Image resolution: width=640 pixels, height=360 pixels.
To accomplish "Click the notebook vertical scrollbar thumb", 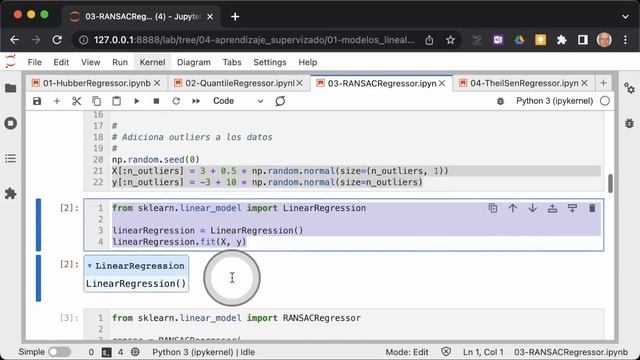I will tap(610, 183).
